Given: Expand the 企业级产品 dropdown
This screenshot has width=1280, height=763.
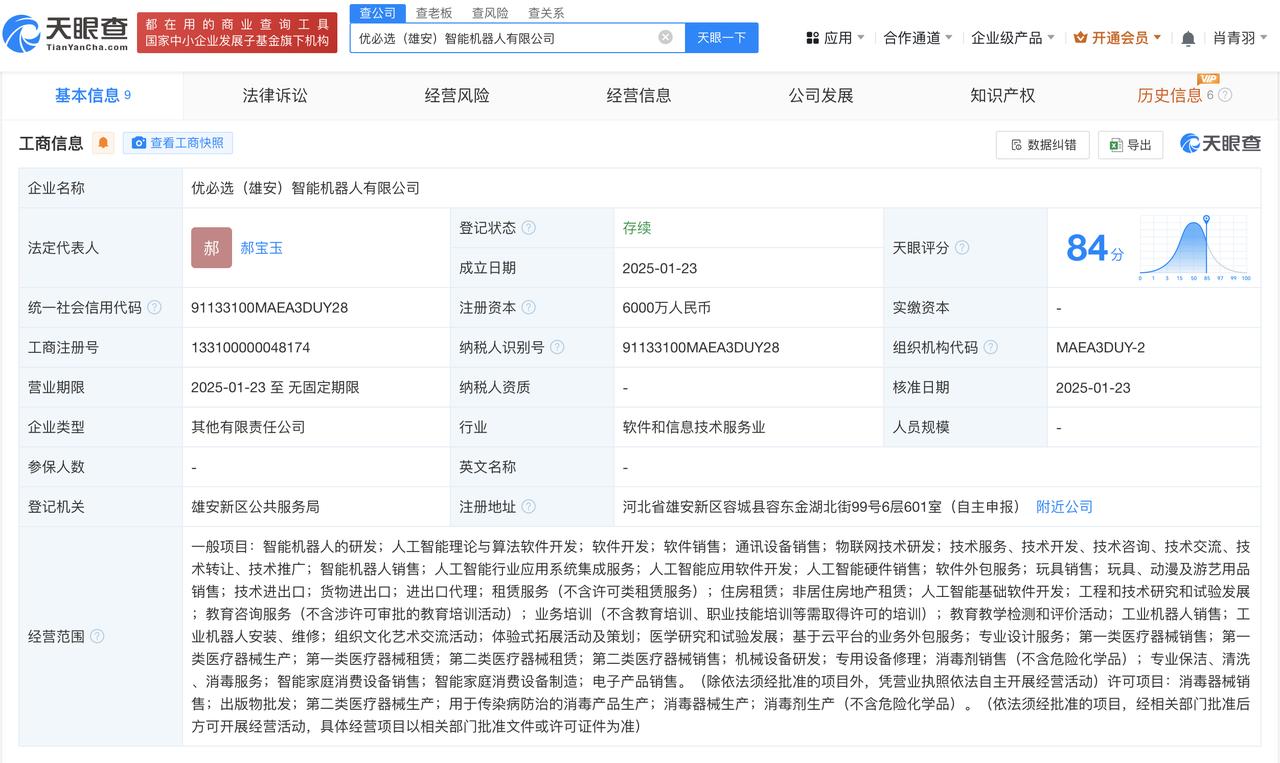Looking at the screenshot, I should click(x=1013, y=38).
